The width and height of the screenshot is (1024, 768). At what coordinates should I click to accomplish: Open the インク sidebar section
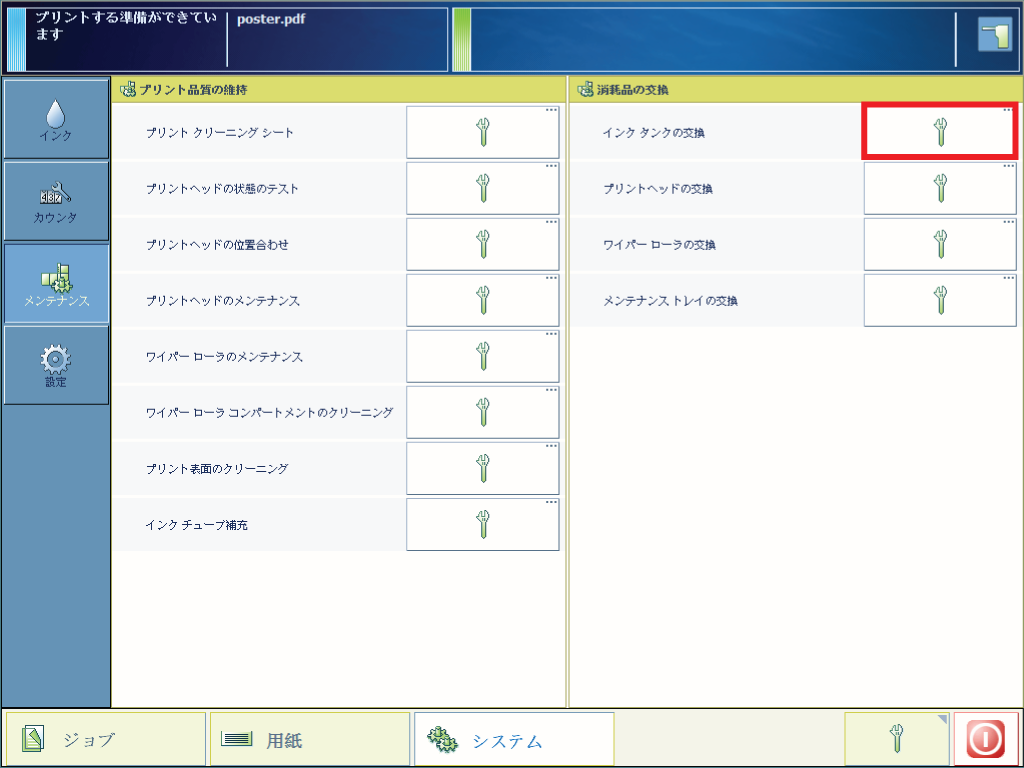tap(56, 119)
